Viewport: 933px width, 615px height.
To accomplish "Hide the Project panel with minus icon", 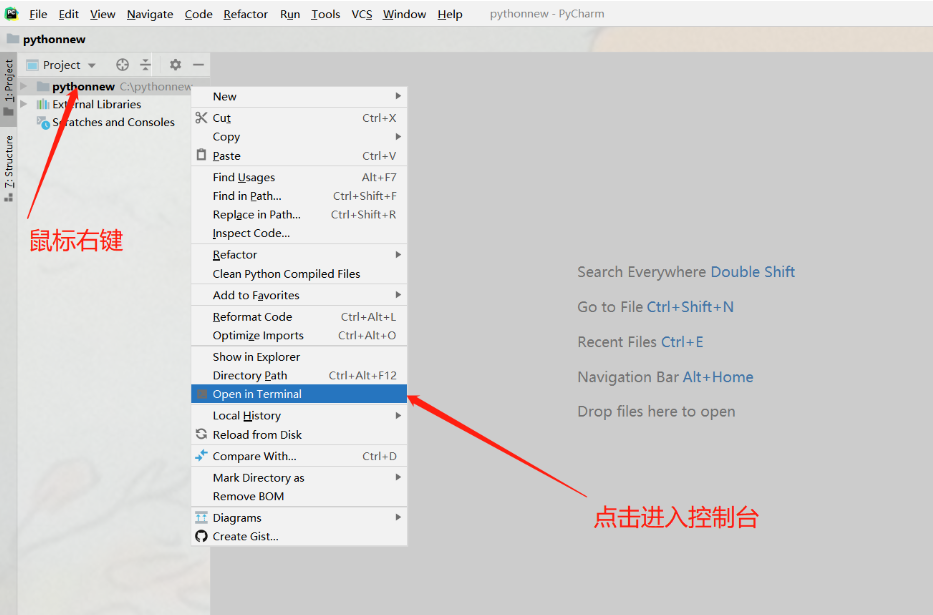I will pos(199,64).
